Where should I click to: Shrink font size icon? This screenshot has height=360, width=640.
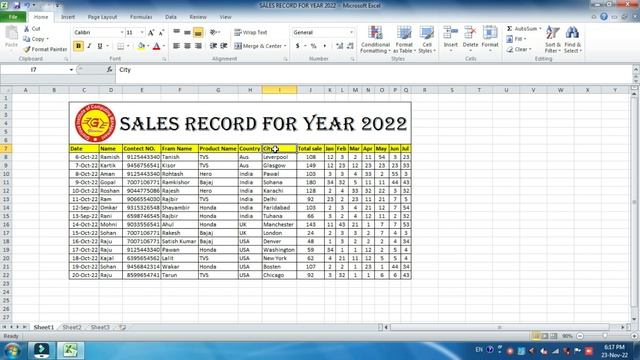tap(161, 33)
